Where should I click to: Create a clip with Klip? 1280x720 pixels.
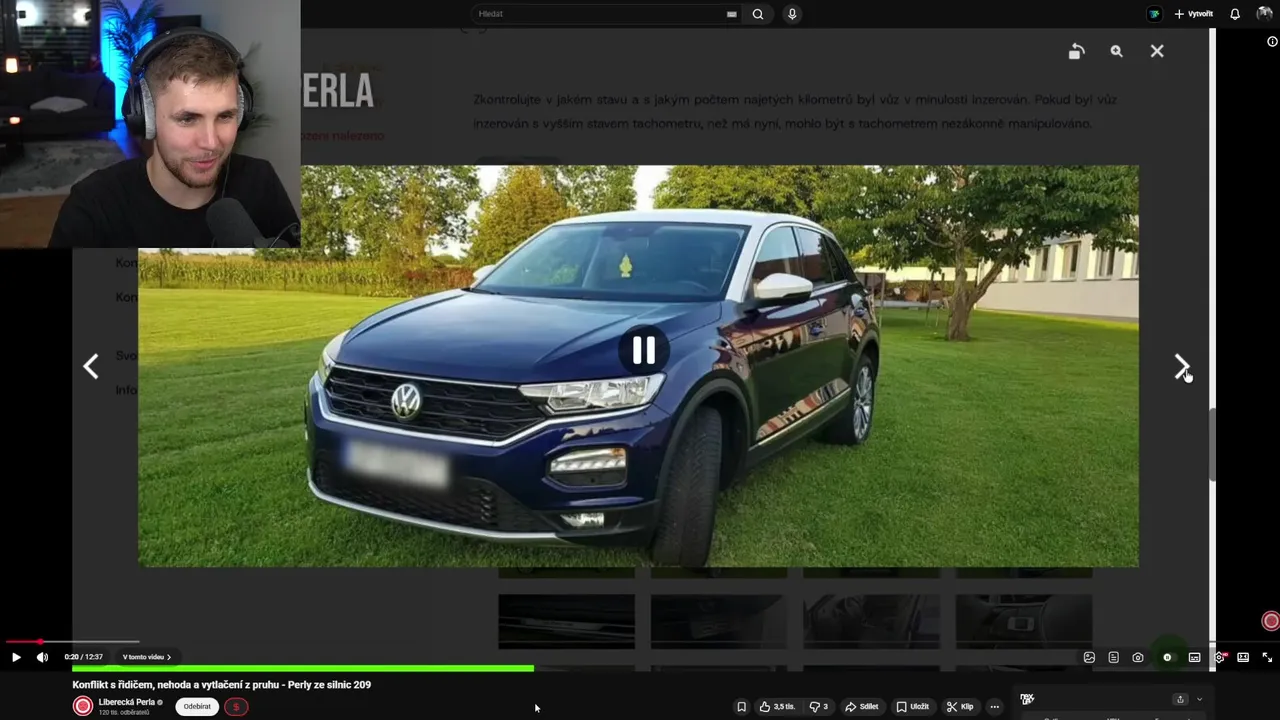click(960, 706)
